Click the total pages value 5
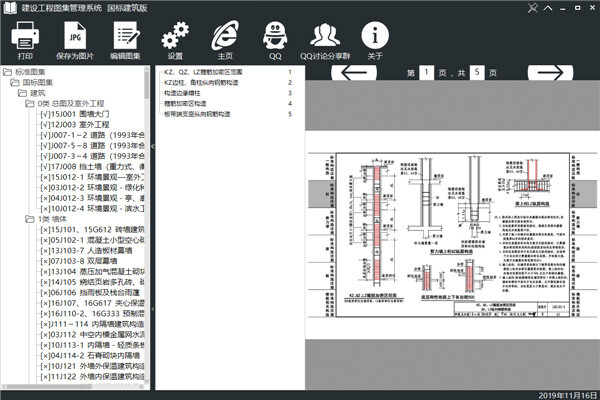 pyautogui.click(x=477, y=72)
